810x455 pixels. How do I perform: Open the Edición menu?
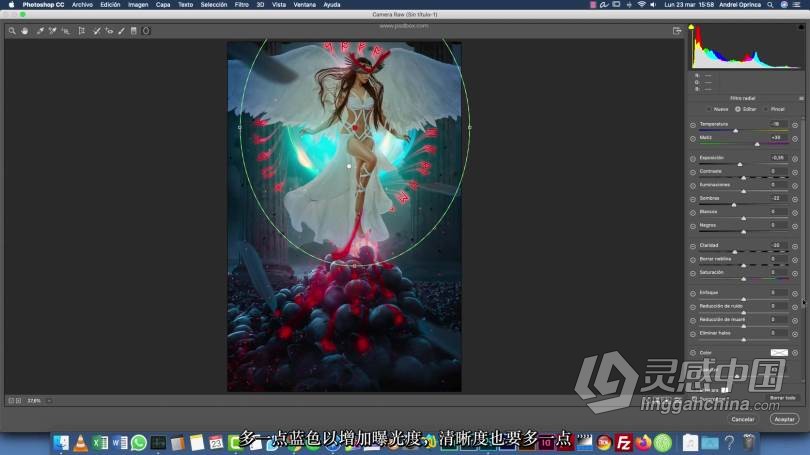click(x=110, y=5)
